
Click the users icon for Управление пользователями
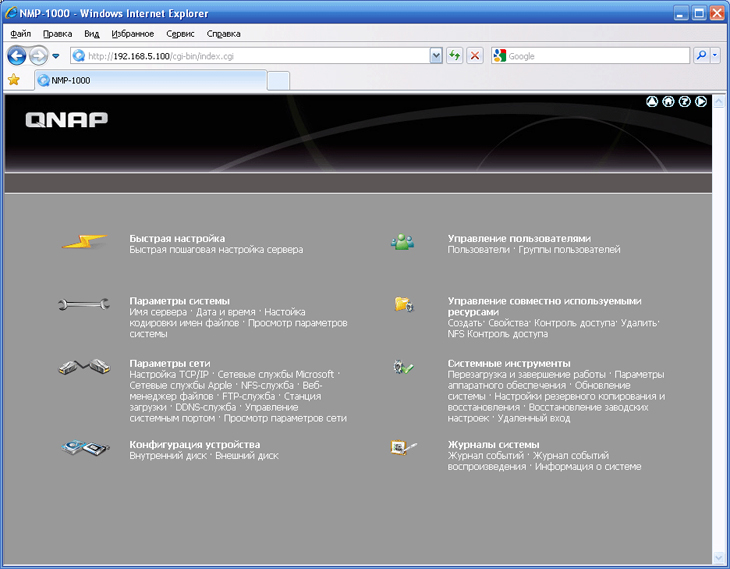pos(403,242)
